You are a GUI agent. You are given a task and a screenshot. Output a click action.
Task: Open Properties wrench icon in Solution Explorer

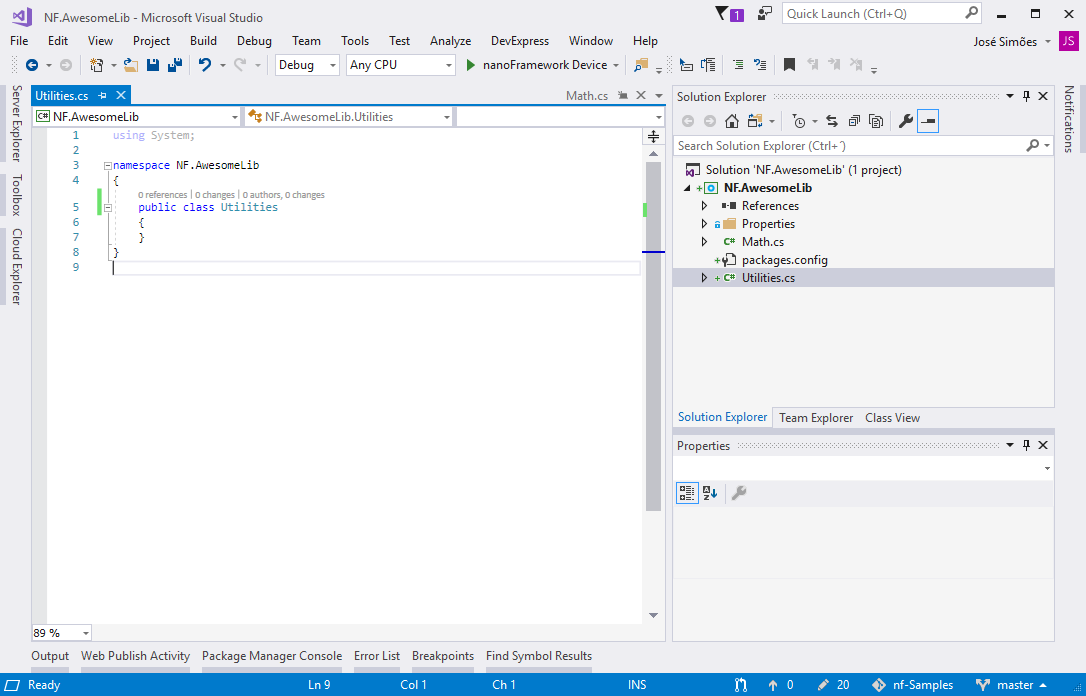tap(905, 121)
